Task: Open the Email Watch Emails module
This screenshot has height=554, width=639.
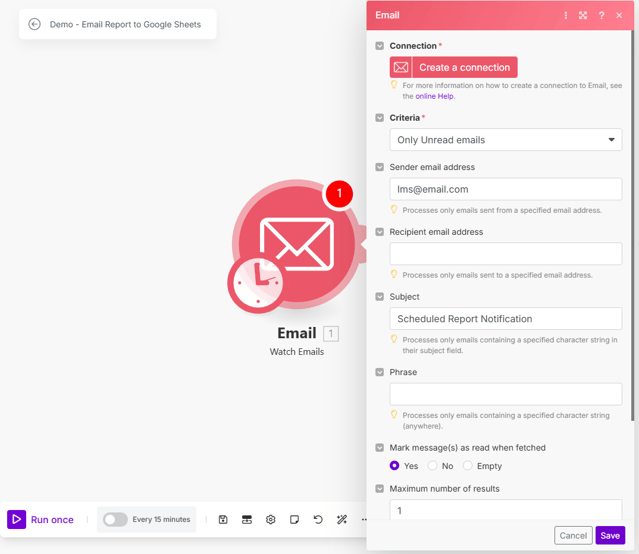Action: pos(297,244)
